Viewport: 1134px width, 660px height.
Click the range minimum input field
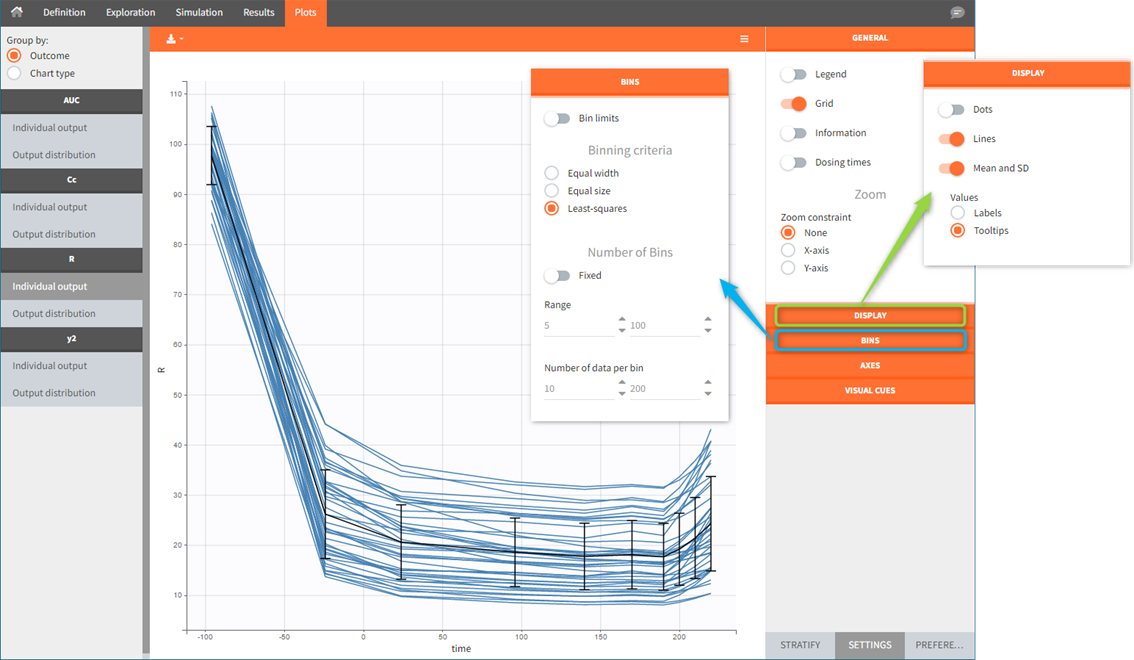pyautogui.click(x=578, y=326)
